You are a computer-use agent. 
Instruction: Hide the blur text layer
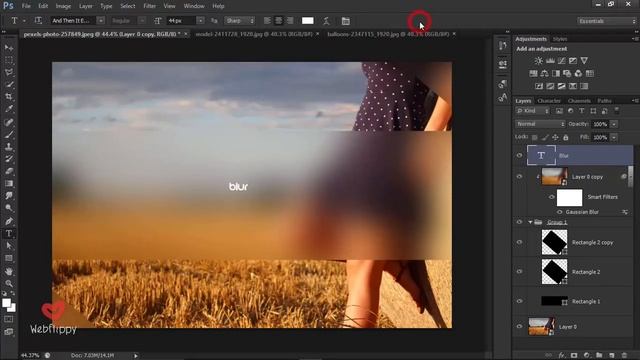tap(519, 156)
